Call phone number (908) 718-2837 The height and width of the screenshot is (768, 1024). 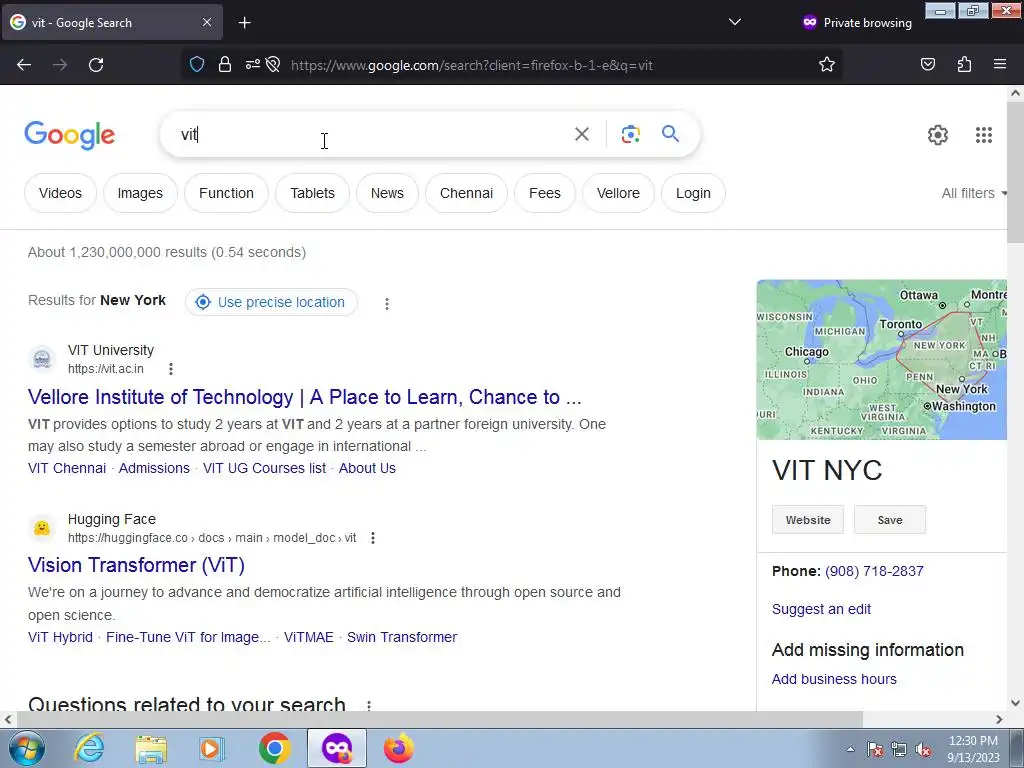pos(874,571)
